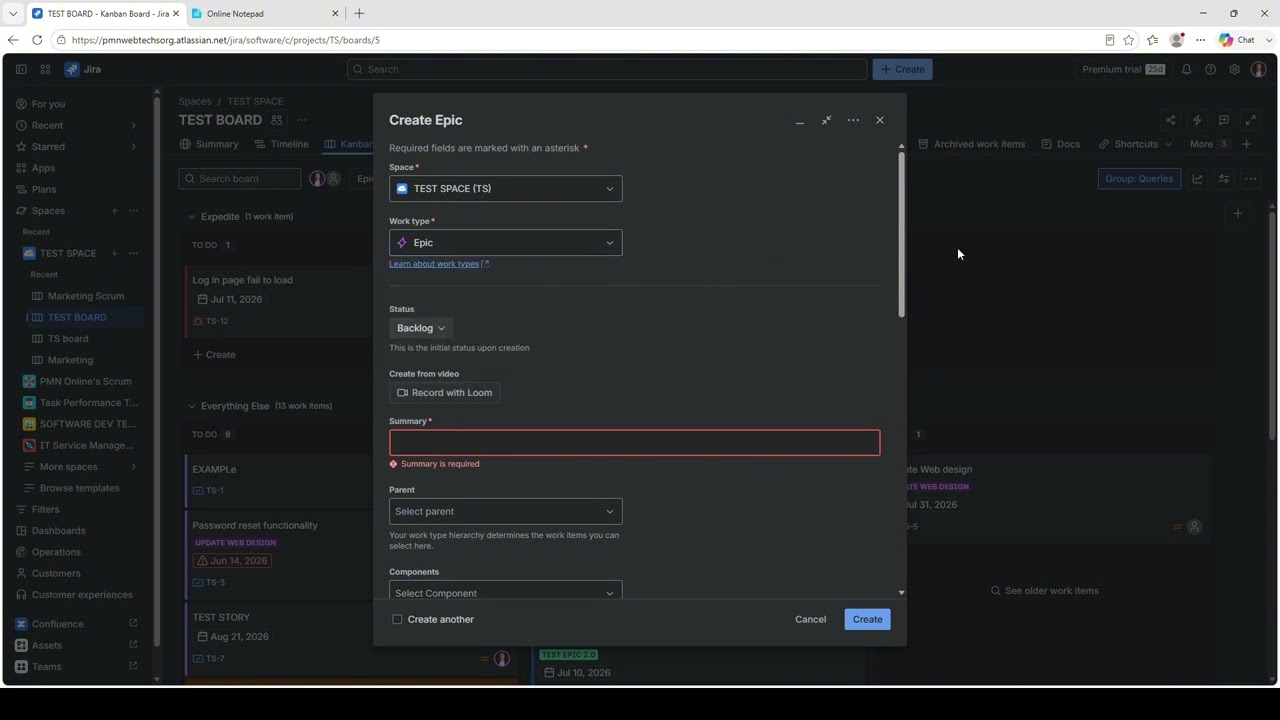Click the user avatar in Jira header
Screen dimensions: 1280x720
(1258, 69)
